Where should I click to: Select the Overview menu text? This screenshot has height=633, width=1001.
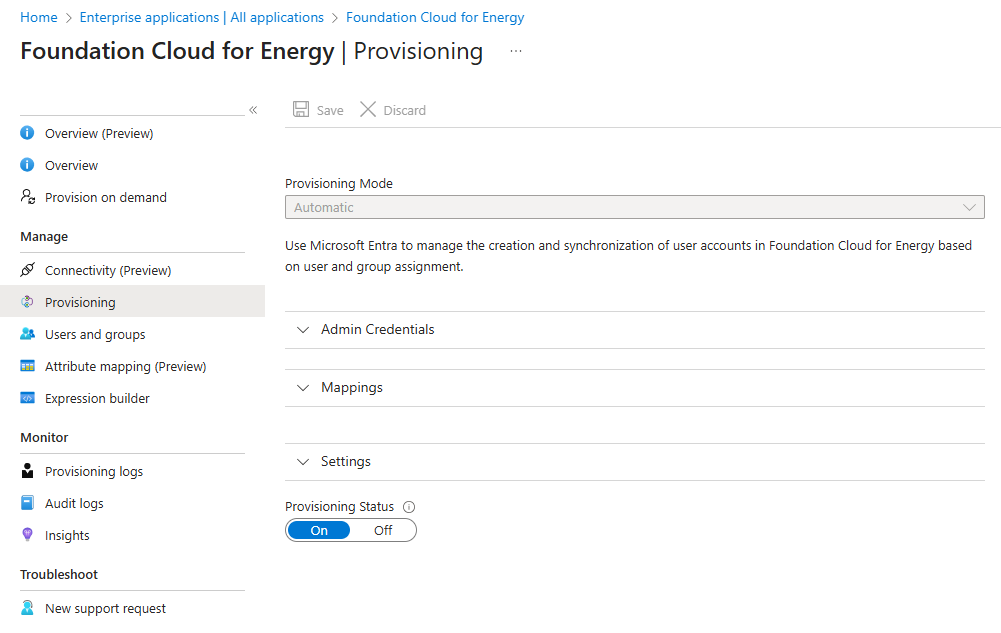(x=71, y=165)
